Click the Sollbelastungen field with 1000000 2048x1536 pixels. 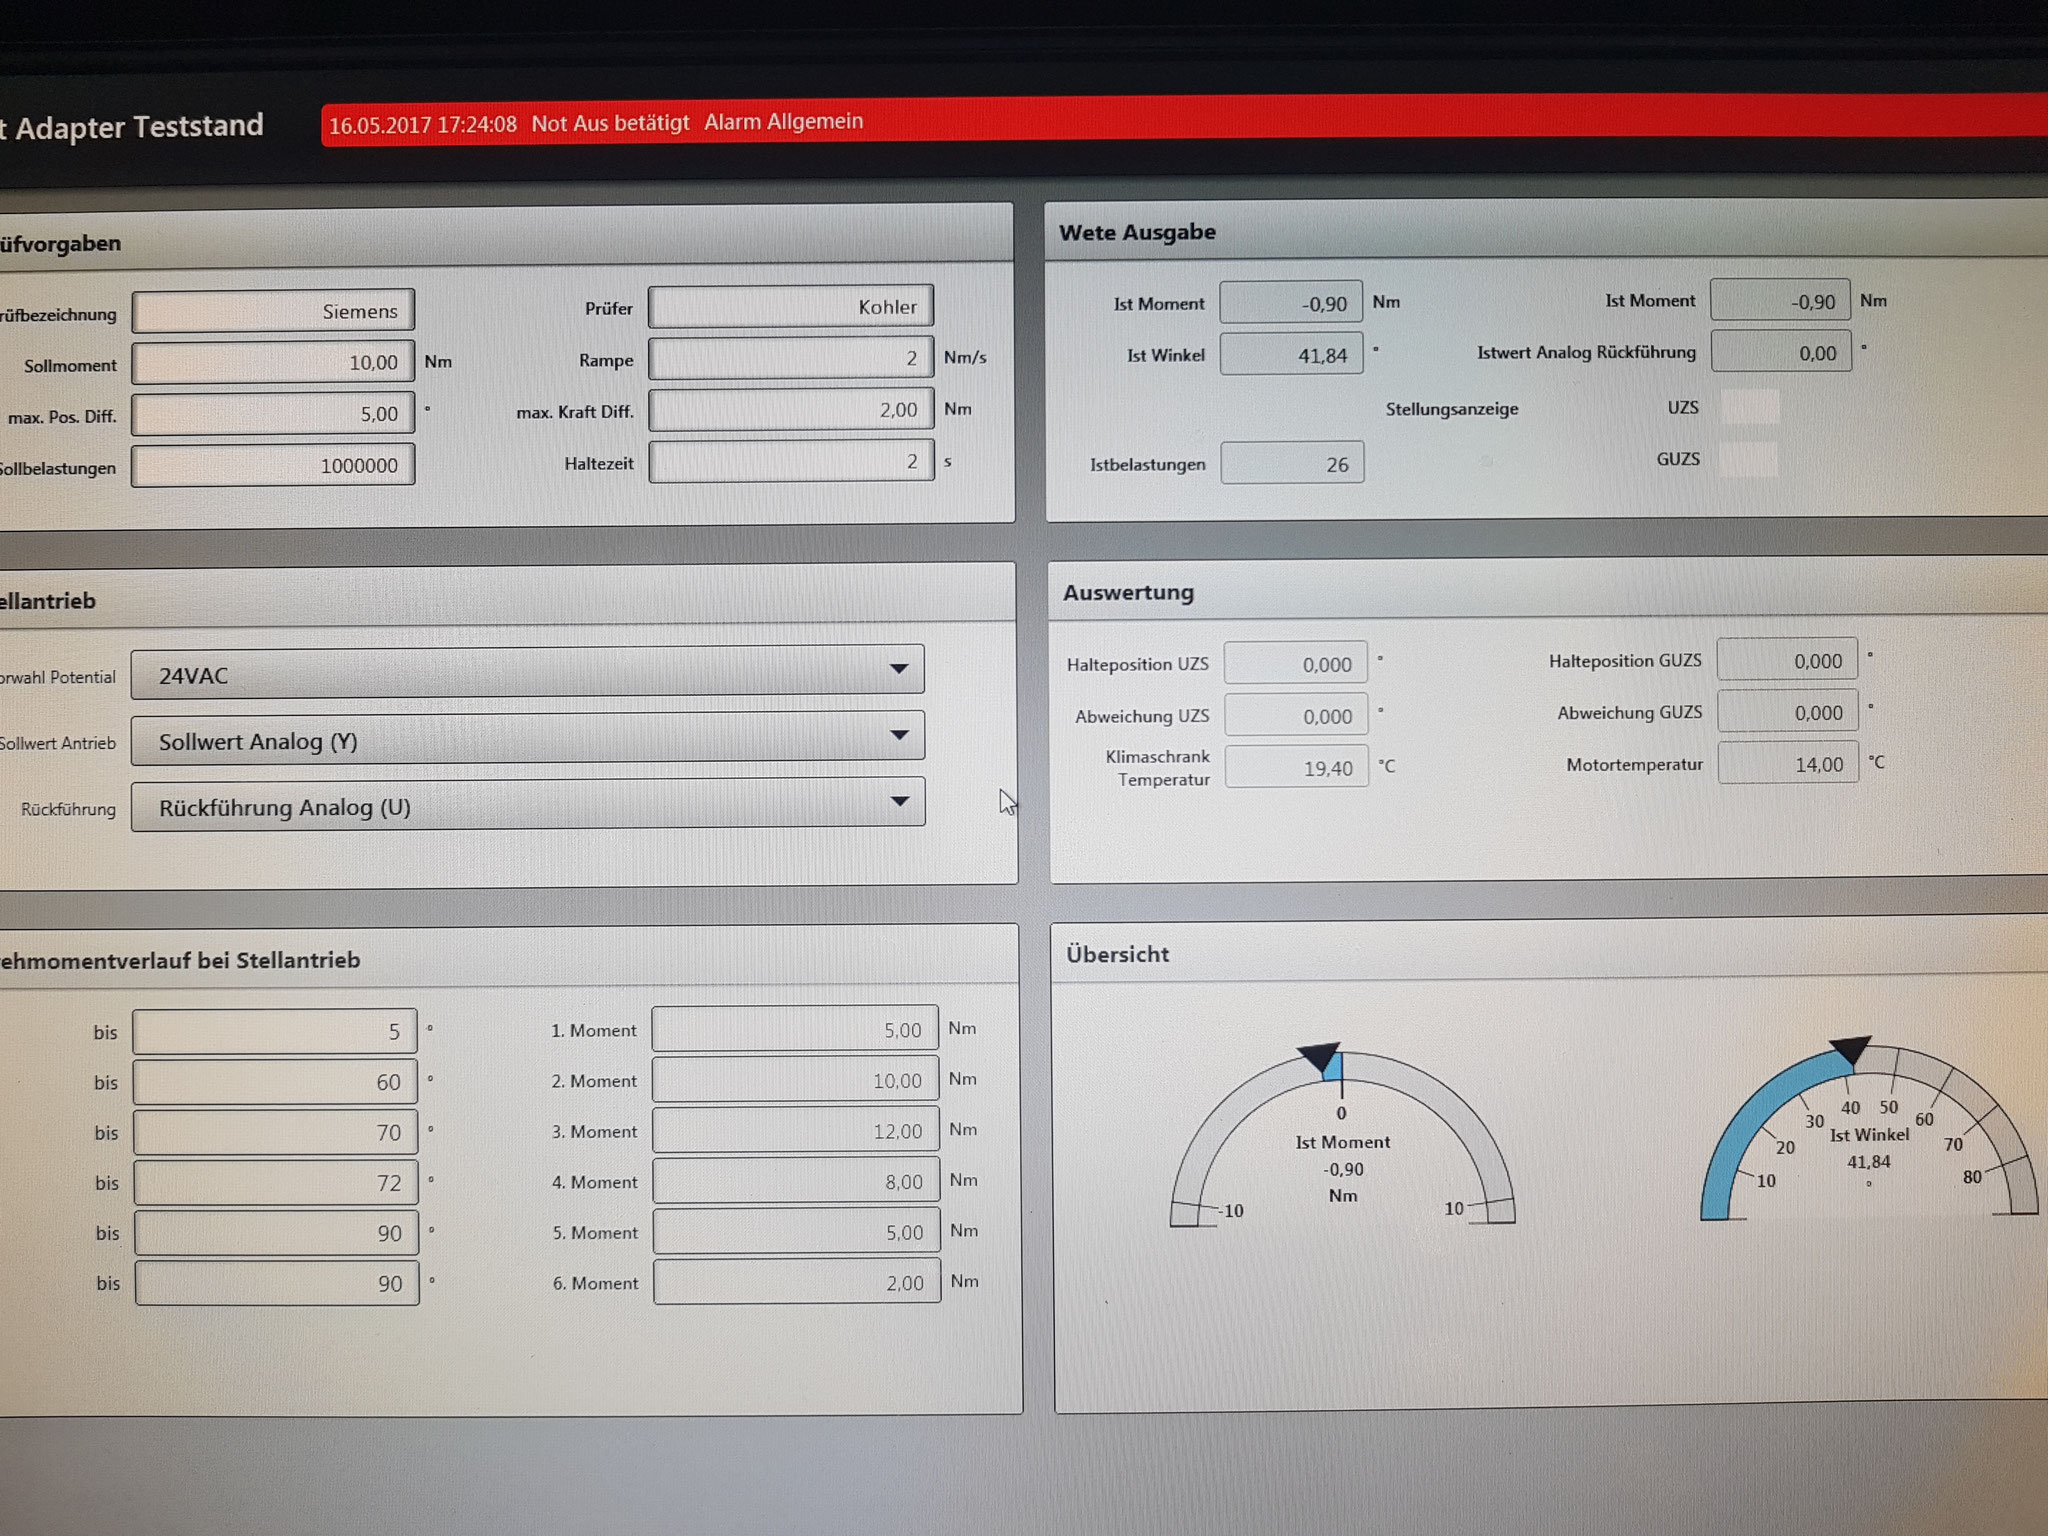(273, 466)
